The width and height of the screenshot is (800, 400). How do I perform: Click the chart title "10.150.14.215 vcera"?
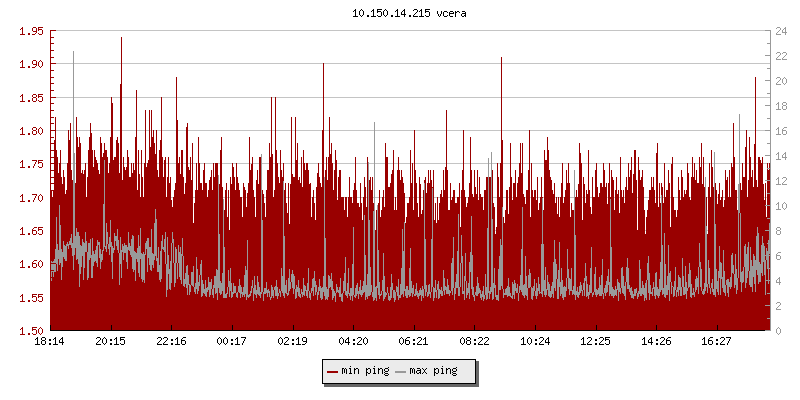coord(400,14)
